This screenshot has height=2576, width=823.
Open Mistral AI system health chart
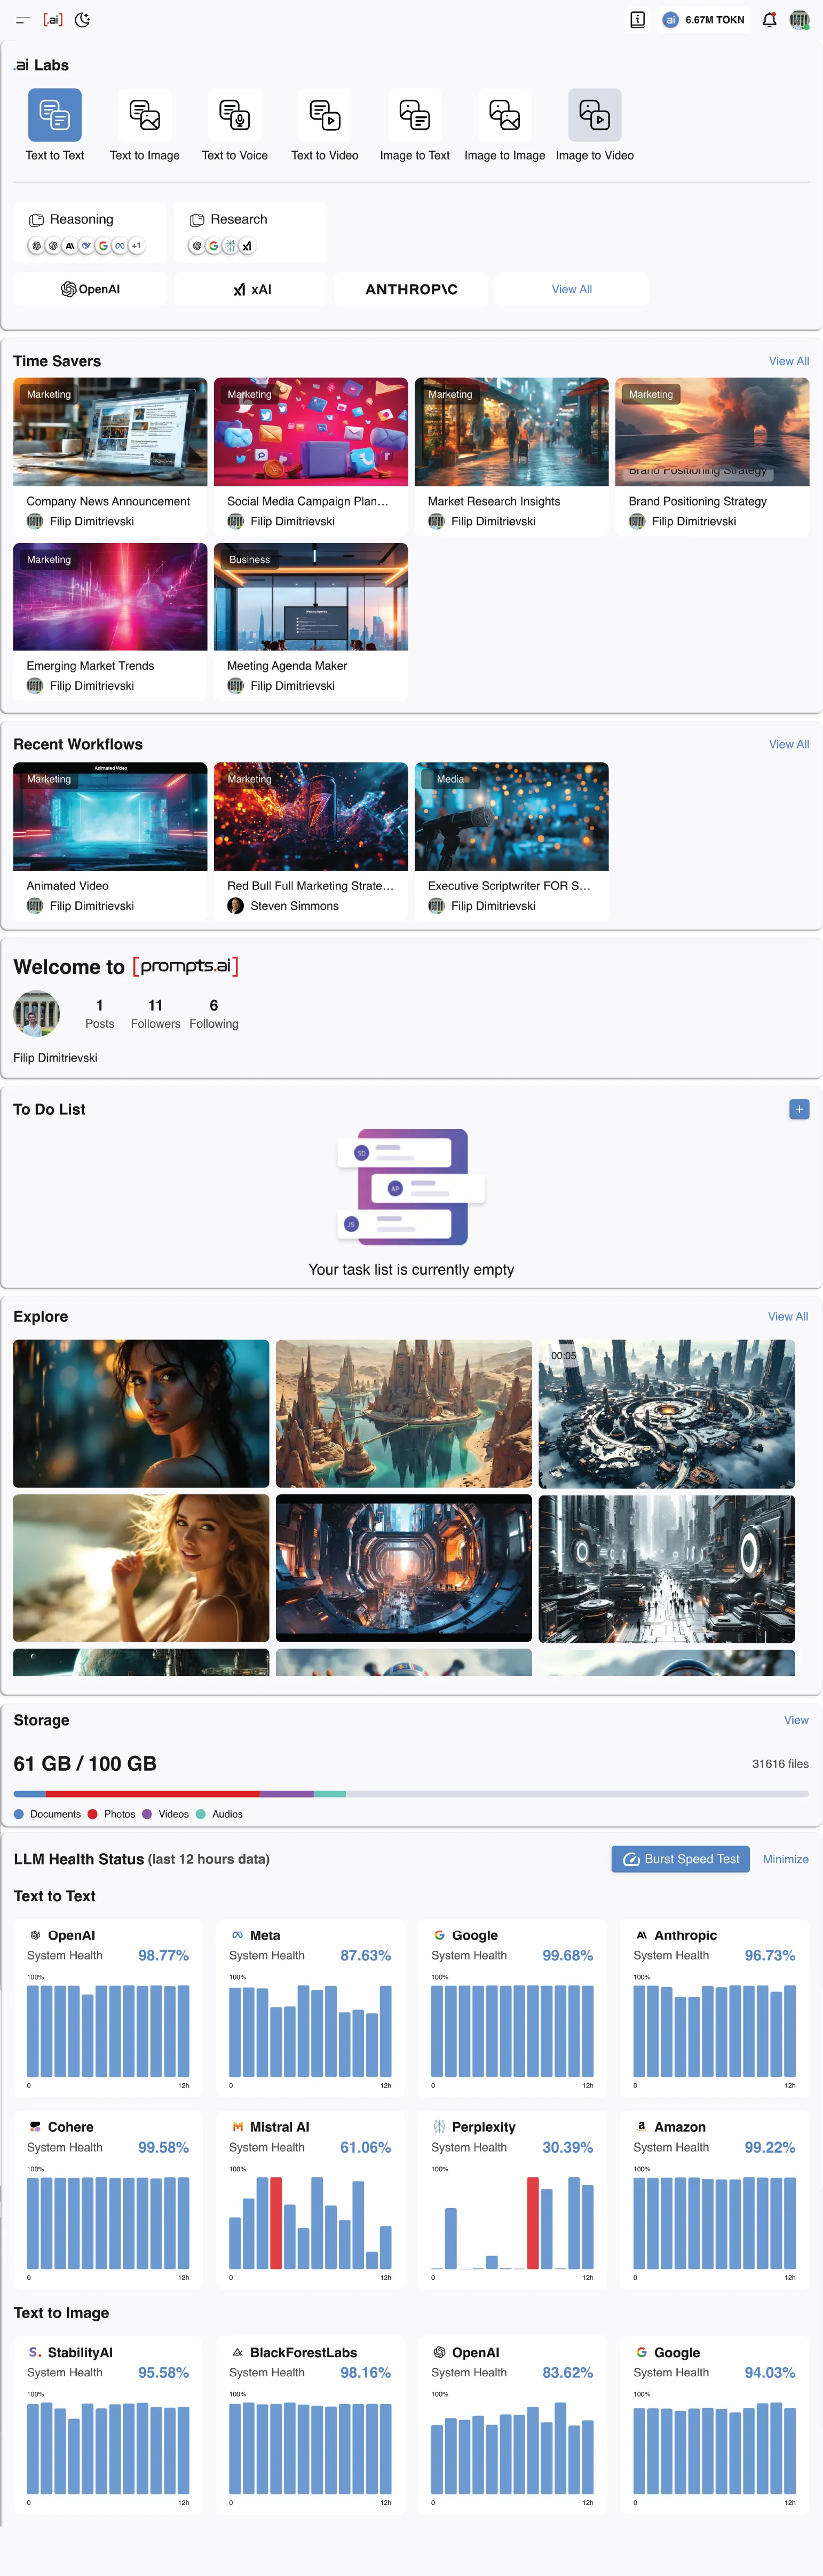pos(310,2223)
